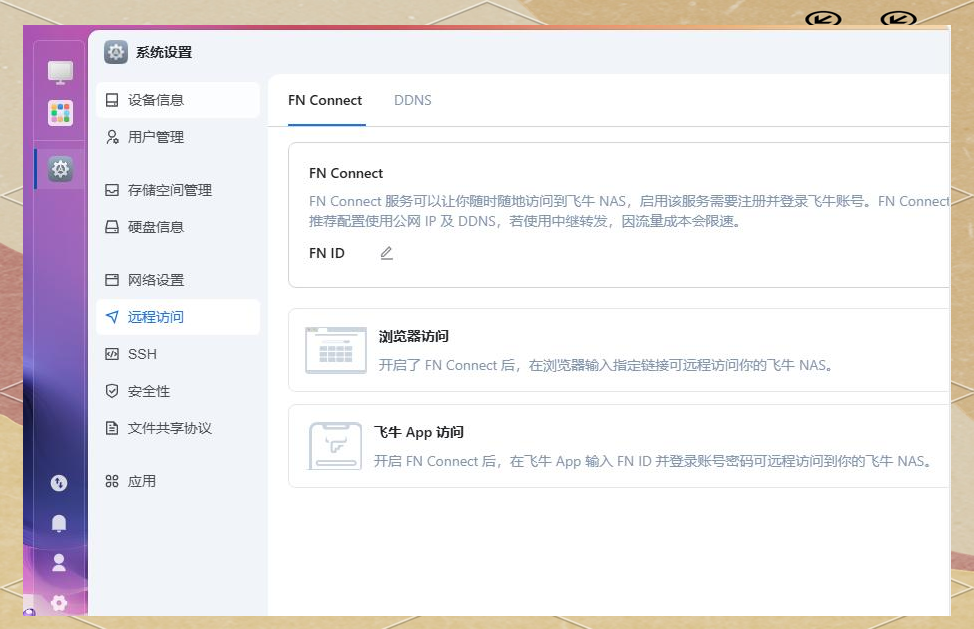Open the notification bell icon
This screenshot has width=974, height=629.
(58, 522)
